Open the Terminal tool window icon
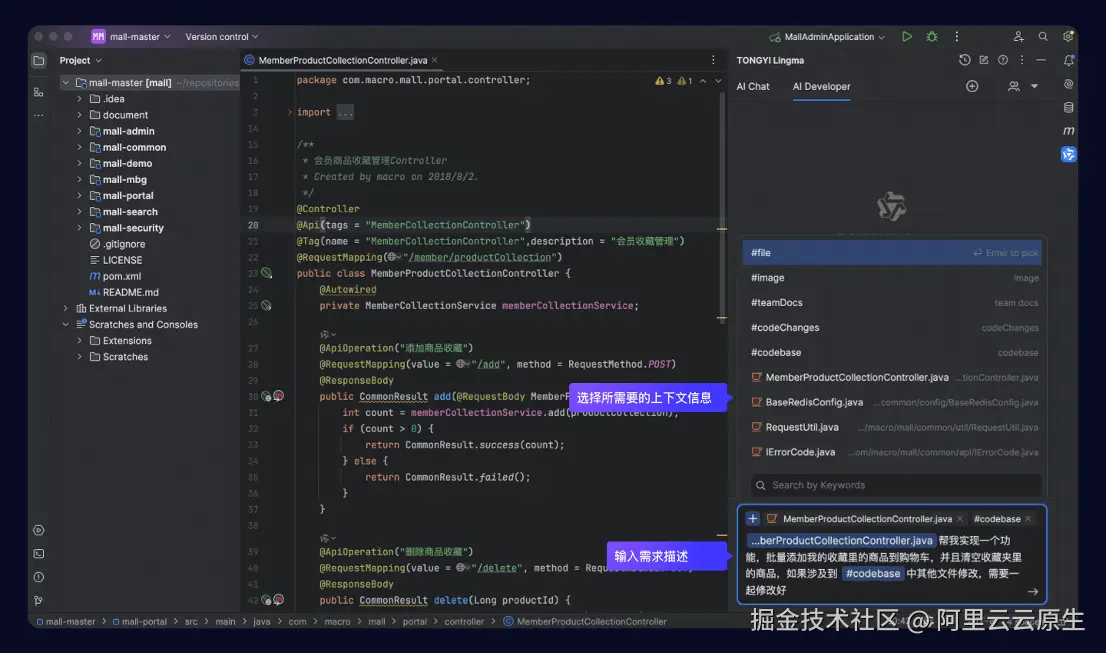The width and height of the screenshot is (1106, 654). 39,554
